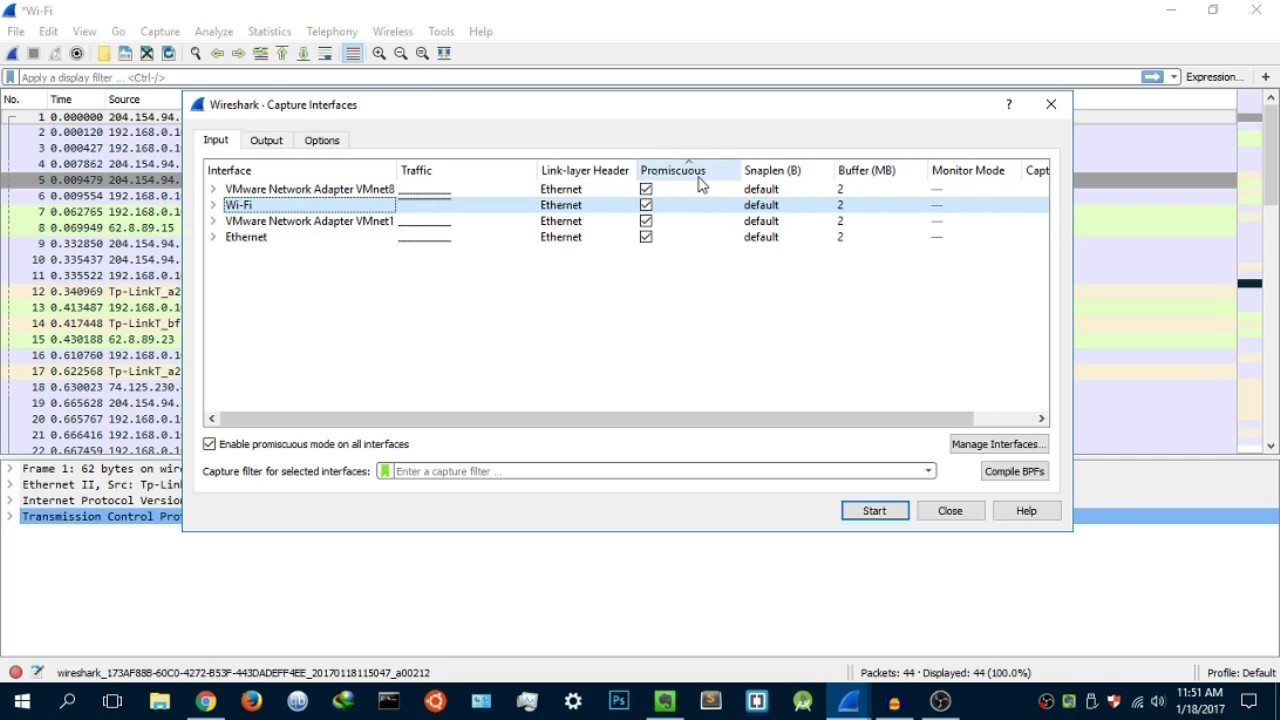Expand the Ethernet II details tree row
This screenshot has width=1280, height=720.
[x=11, y=485]
